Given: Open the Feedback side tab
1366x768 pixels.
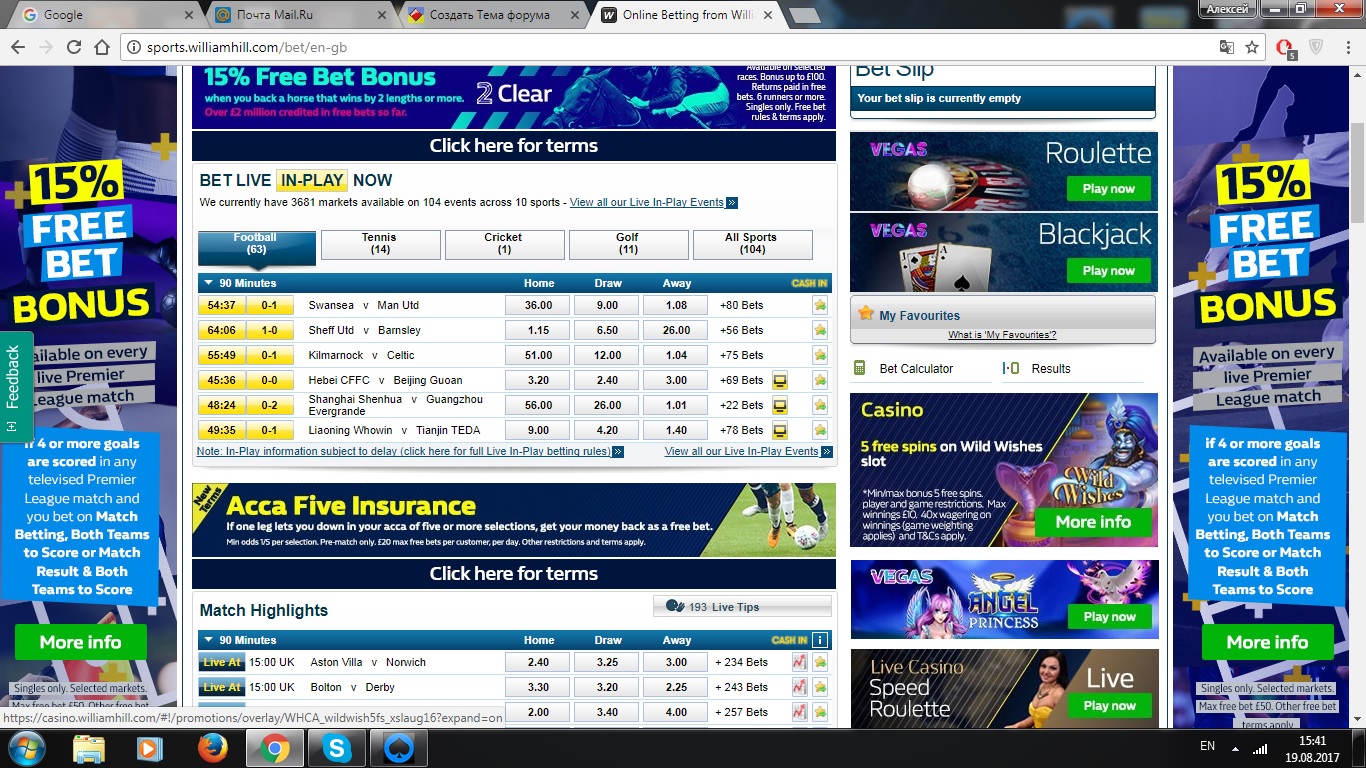Looking at the screenshot, I should (14, 385).
